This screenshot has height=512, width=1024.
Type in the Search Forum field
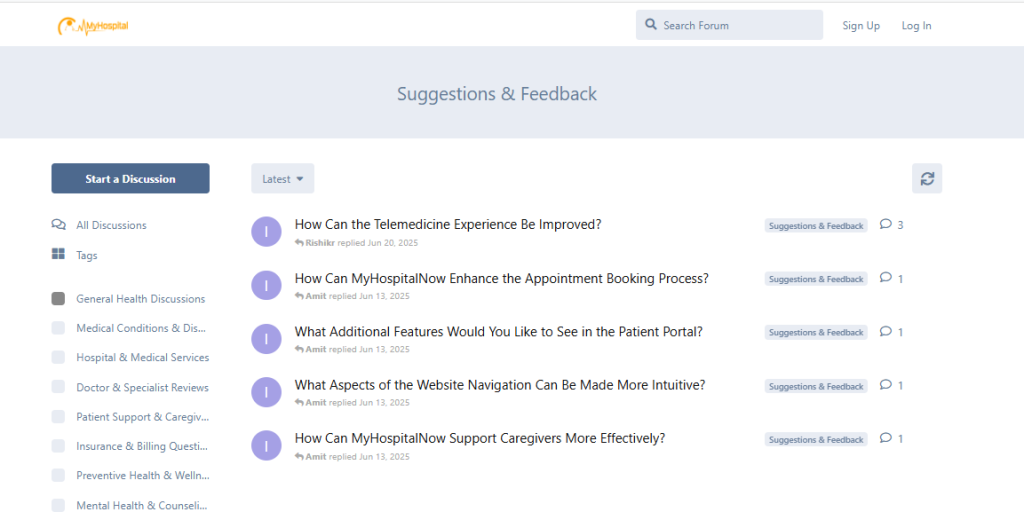(x=740, y=25)
